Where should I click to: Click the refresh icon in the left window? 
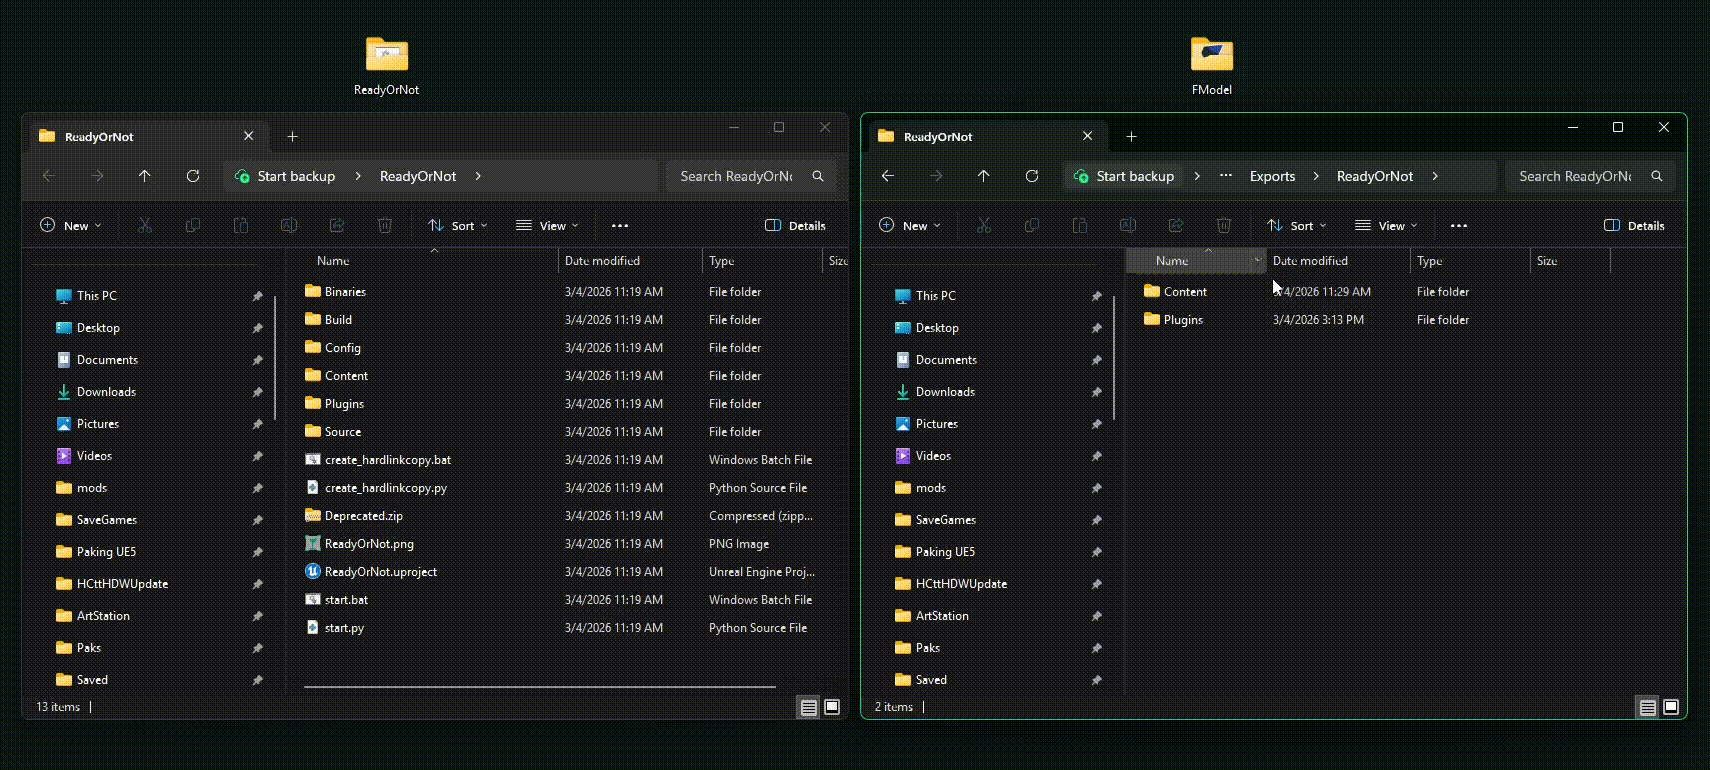(193, 176)
